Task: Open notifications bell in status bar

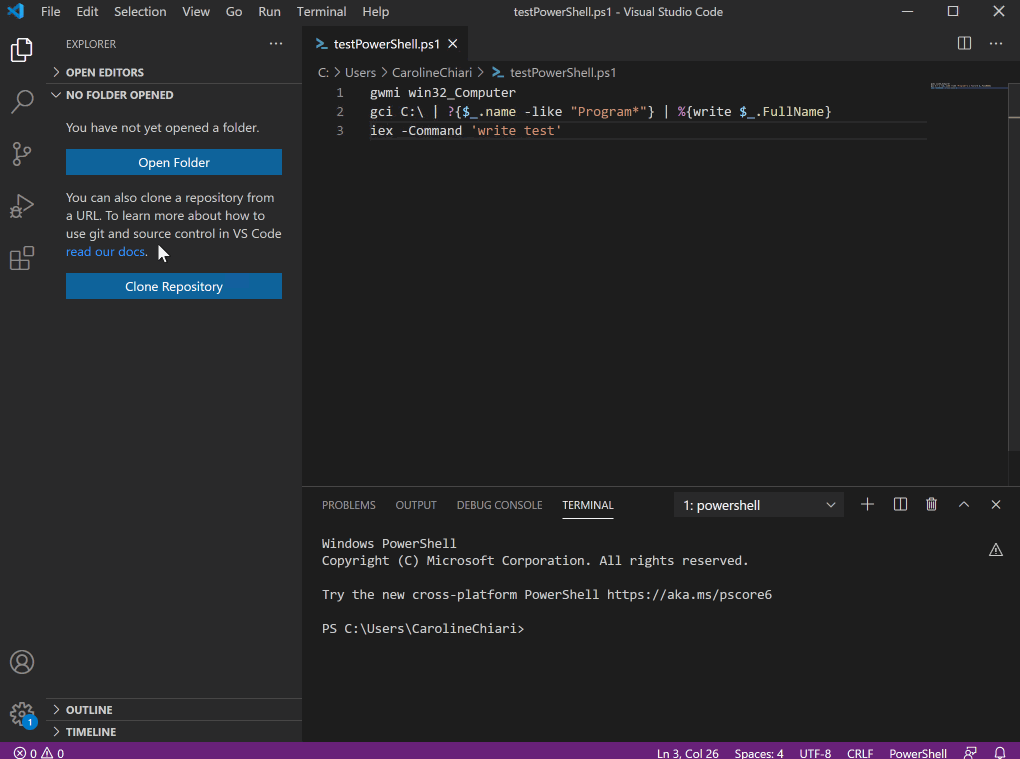Action: [1000, 752]
